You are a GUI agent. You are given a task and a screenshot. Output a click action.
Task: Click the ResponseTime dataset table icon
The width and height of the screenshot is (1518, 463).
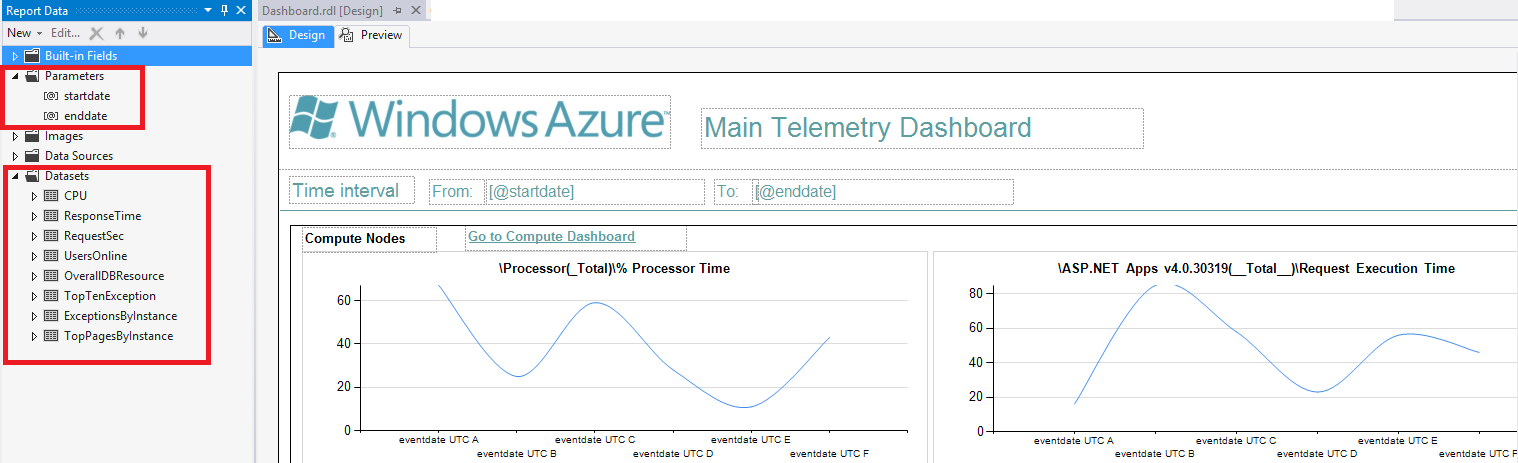tap(51, 216)
